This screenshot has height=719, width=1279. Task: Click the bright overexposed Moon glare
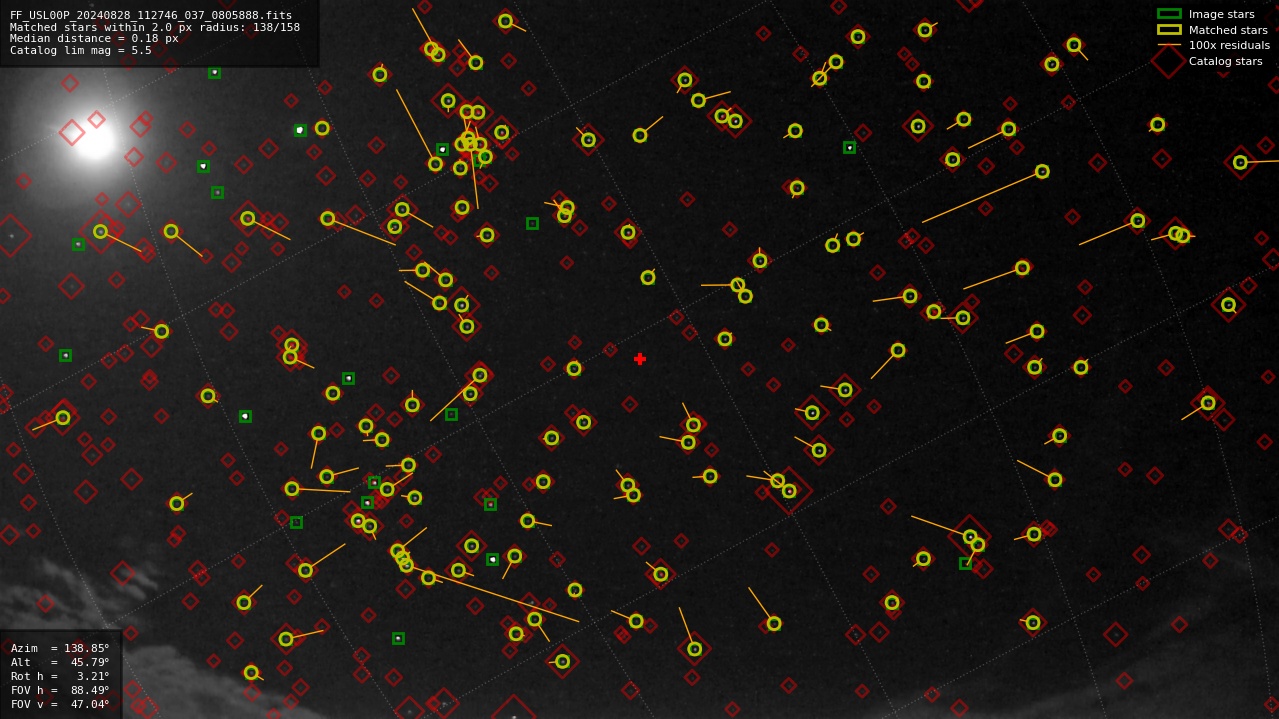[95, 139]
